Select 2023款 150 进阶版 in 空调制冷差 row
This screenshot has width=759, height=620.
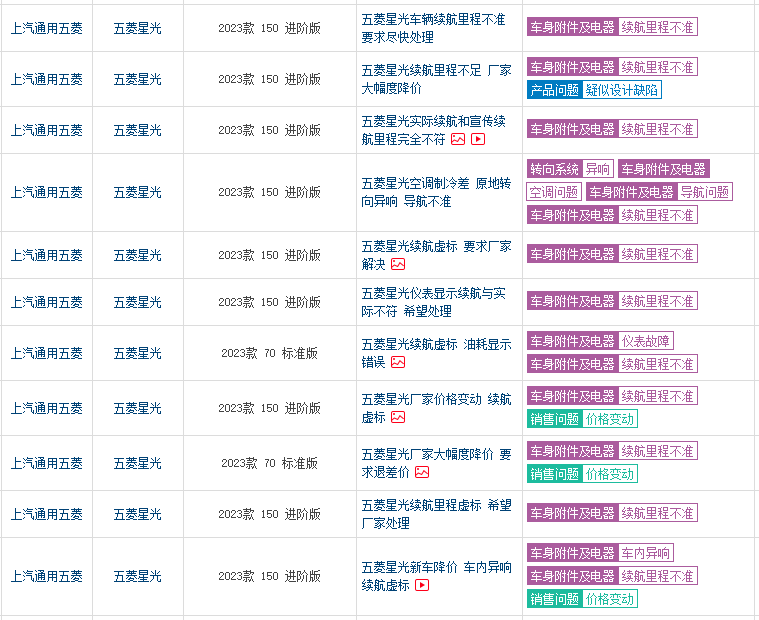(270, 192)
